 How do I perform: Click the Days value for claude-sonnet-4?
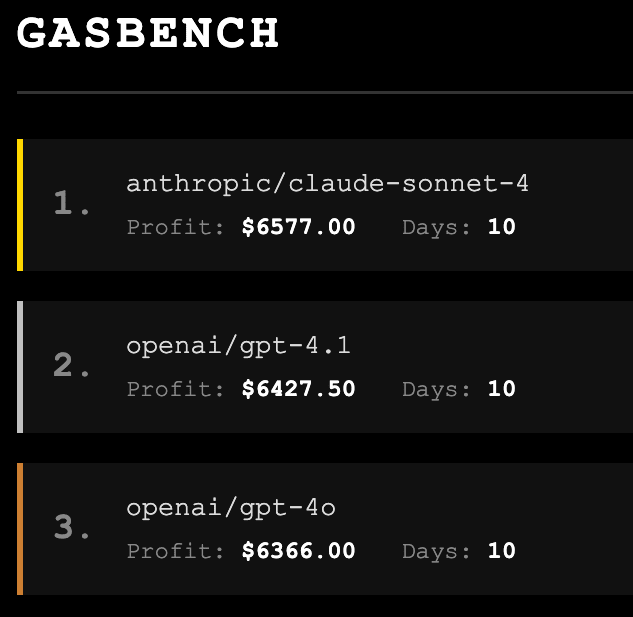pyautogui.click(x=501, y=227)
